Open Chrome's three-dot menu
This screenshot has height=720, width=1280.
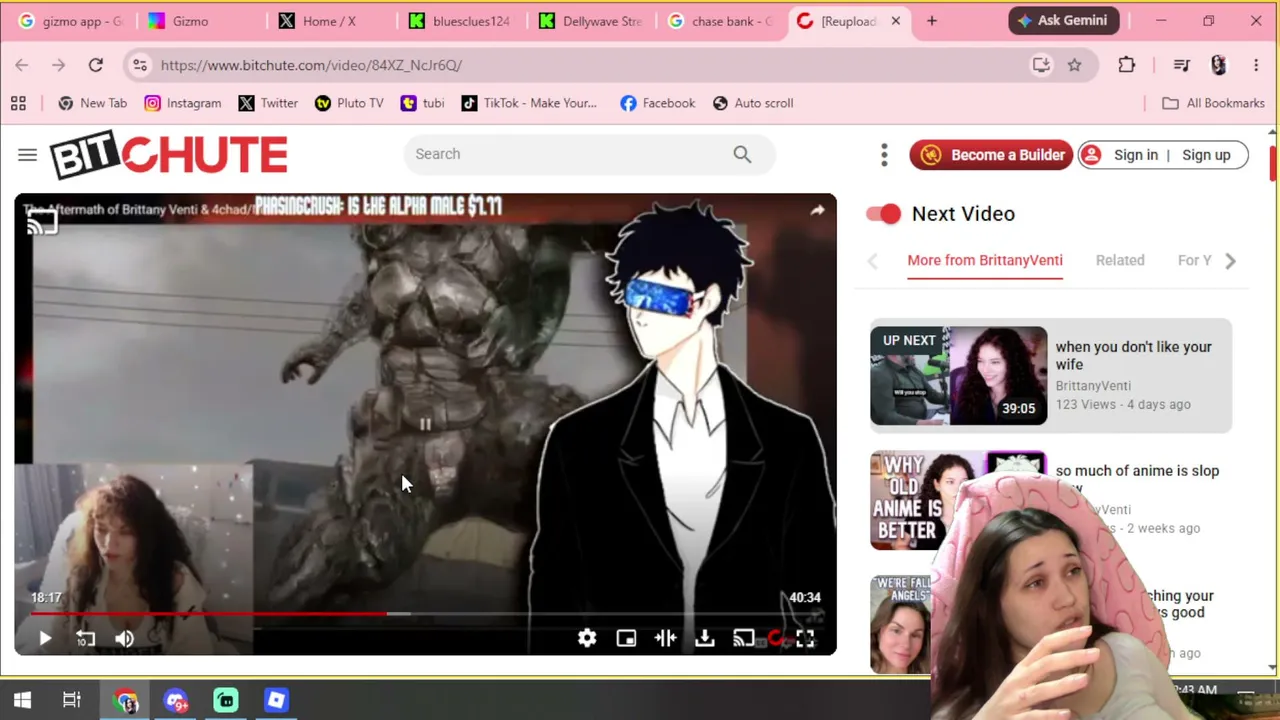pyautogui.click(x=1256, y=65)
